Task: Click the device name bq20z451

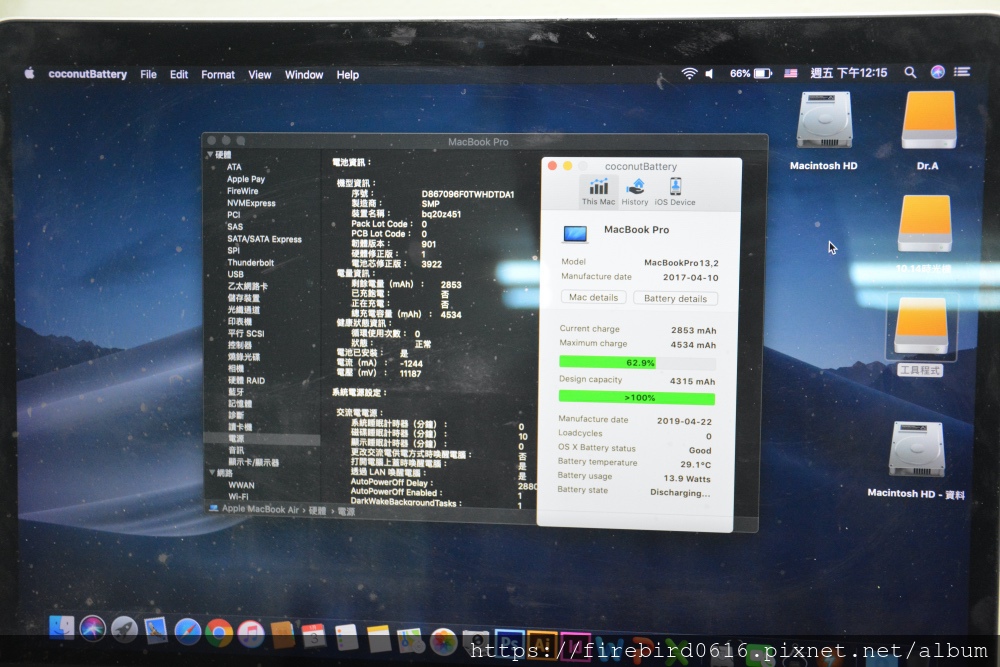Action: click(x=441, y=214)
